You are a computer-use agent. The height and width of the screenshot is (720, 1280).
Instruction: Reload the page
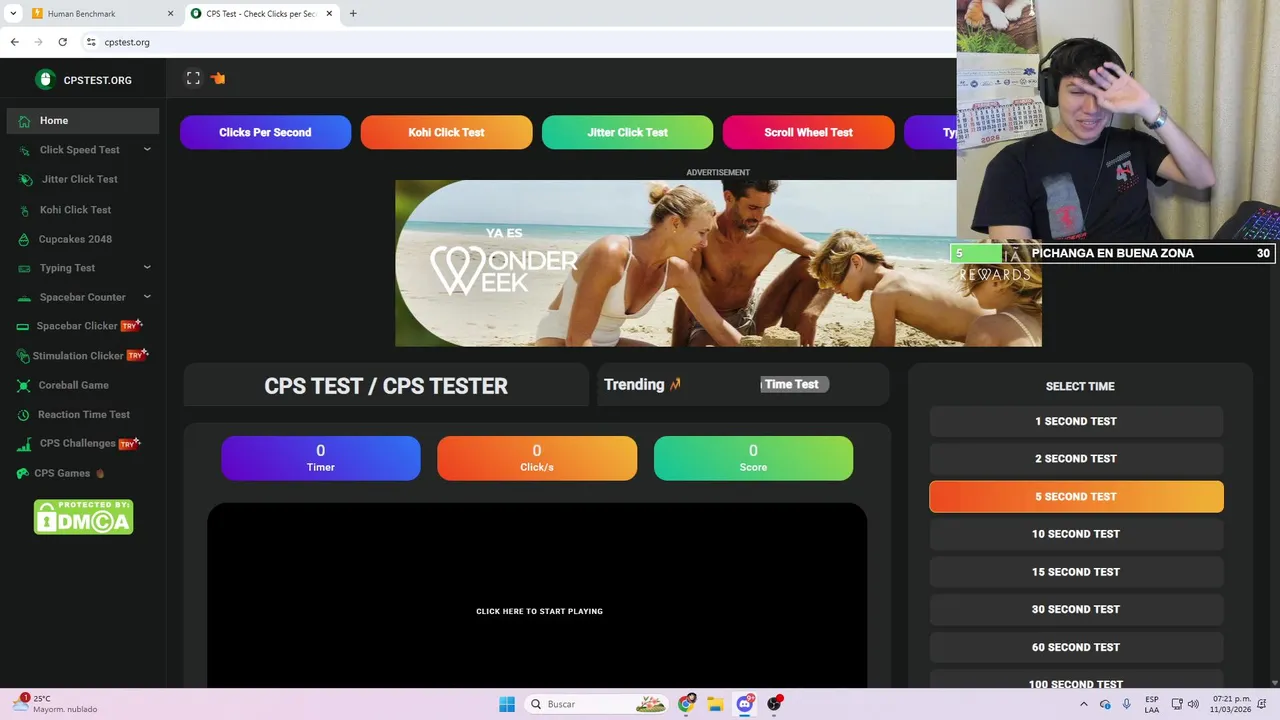(62, 42)
